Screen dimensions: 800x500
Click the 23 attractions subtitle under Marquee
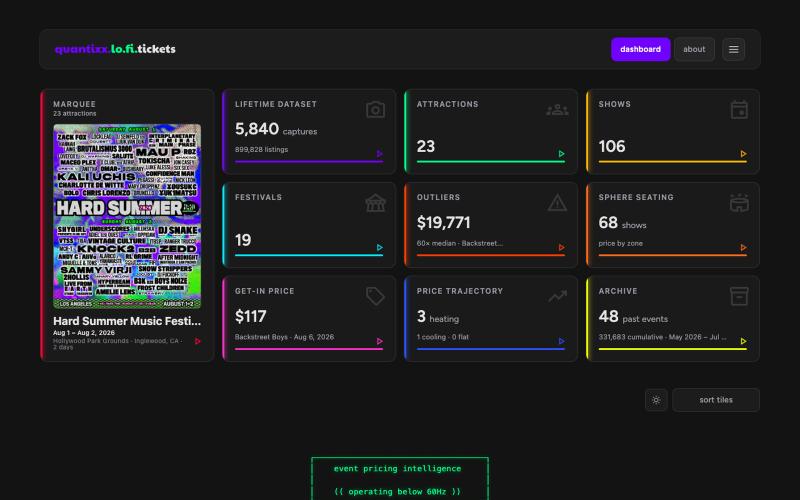pos(74,113)
